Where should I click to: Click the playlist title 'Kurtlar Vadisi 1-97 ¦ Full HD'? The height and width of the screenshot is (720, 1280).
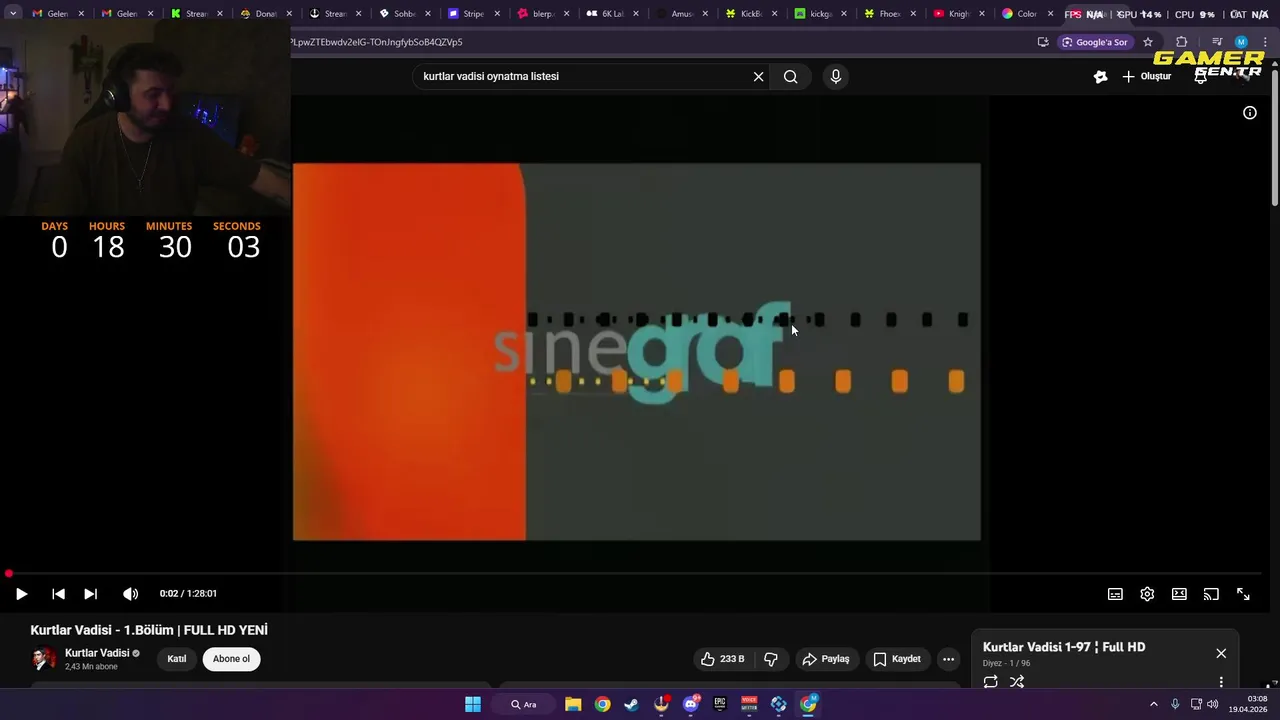(1064, 647)
